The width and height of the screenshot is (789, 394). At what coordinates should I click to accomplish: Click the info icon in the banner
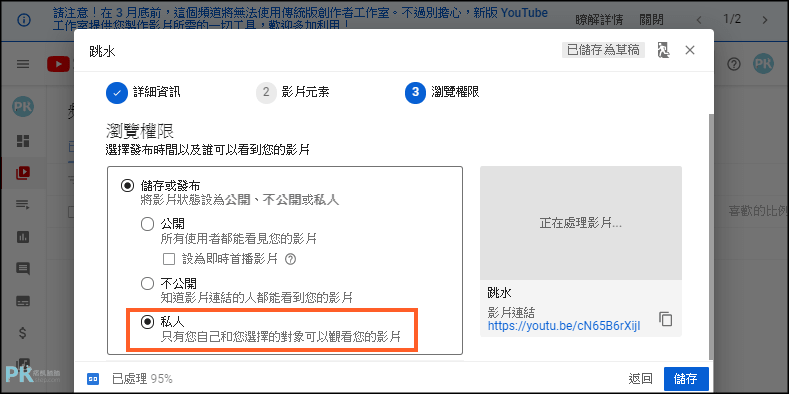click(23, 20)
